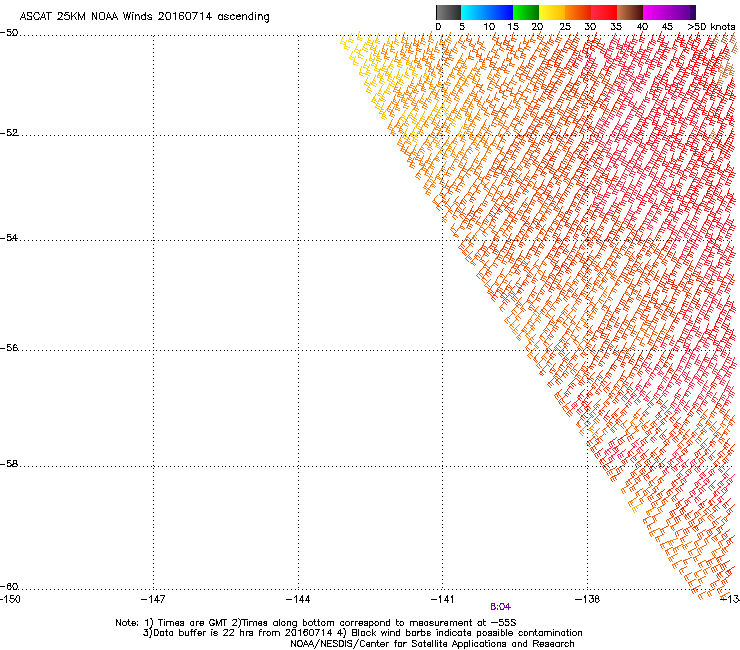Click the '-54' latitude axis label
The height and width of the screenshot is (650, 740).
(x=9, y=237)
